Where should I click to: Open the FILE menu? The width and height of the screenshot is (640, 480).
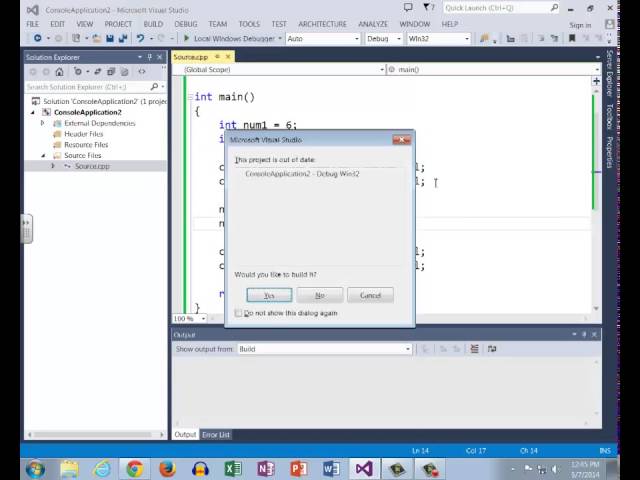(x=33, y=24)
